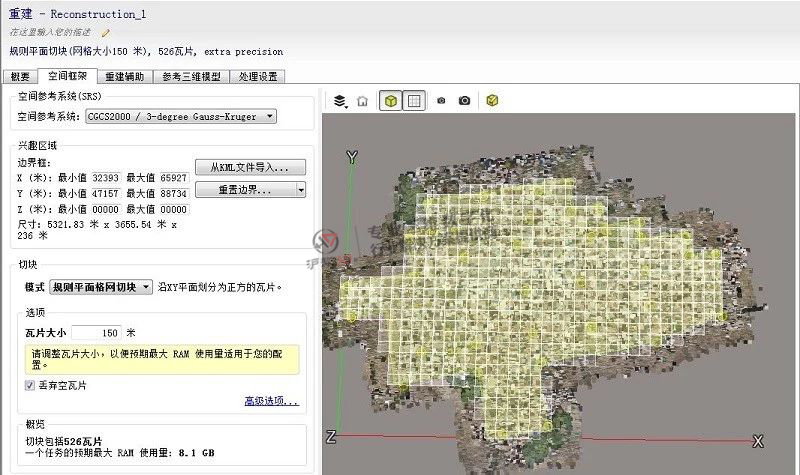800x475 pixels.
Task: Click the text 沿XY平面划分为正方的瓦片
Action: click(220, 287)
